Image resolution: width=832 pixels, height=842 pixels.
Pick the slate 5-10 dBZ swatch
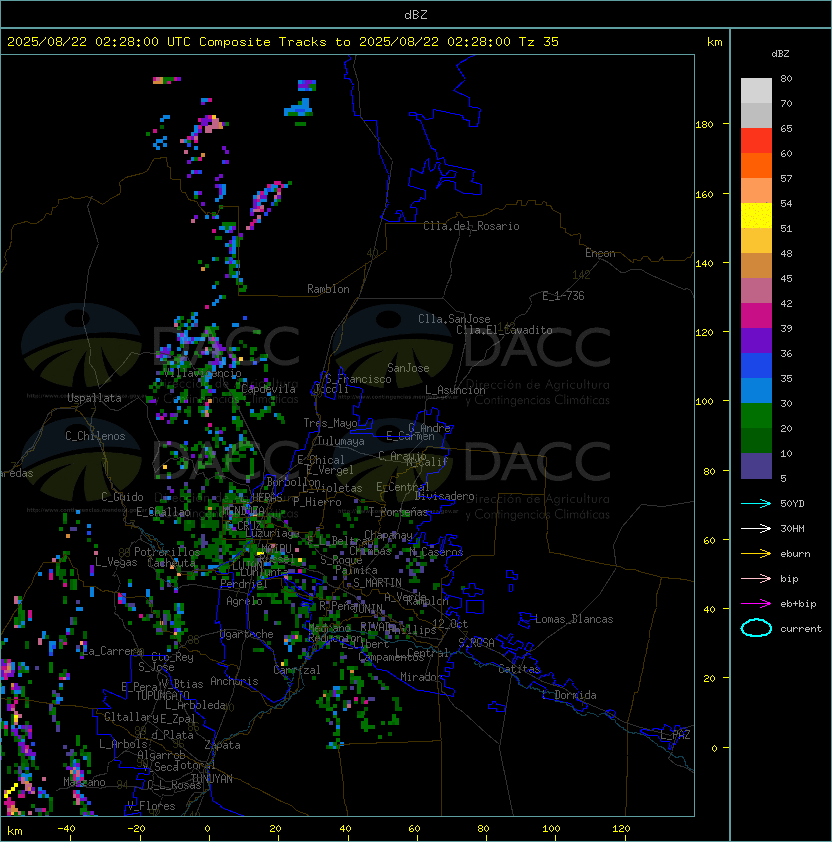click(x=756, y=466)
